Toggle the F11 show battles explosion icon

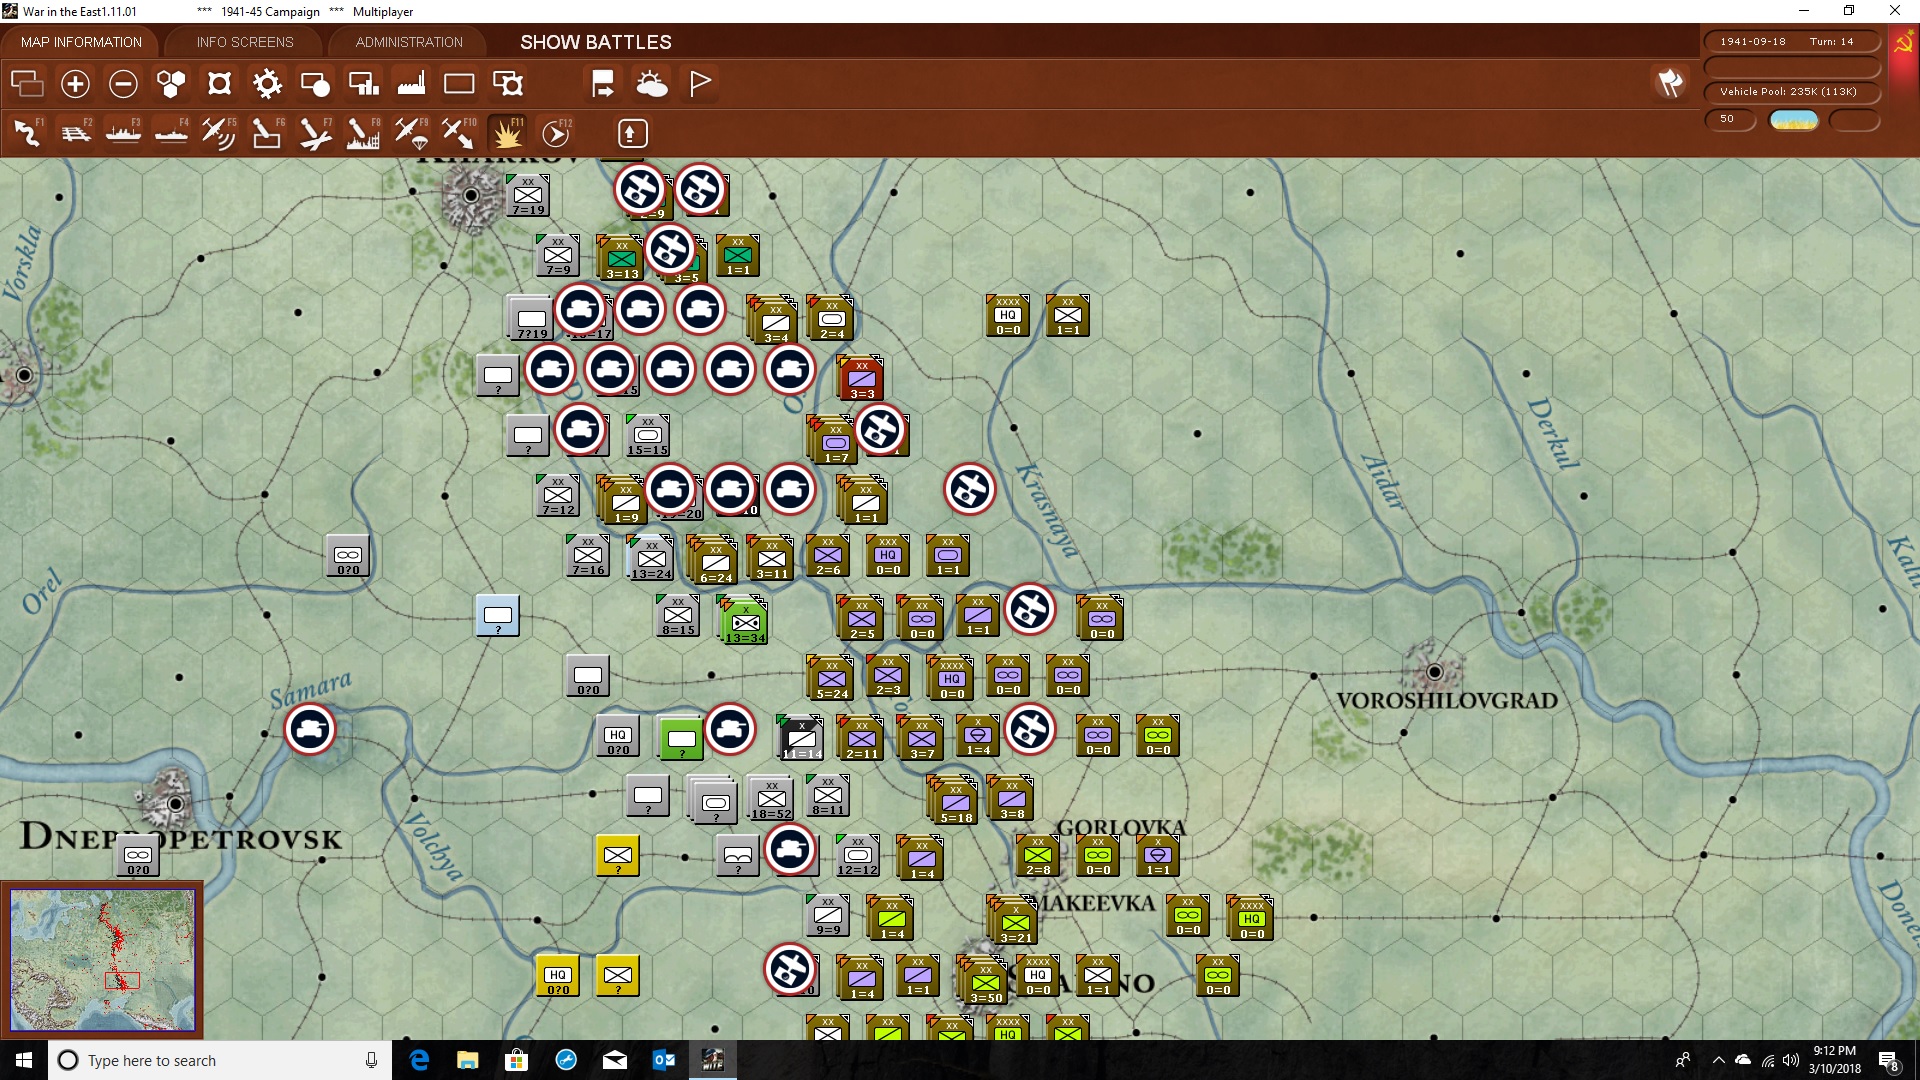click(507, 132)
